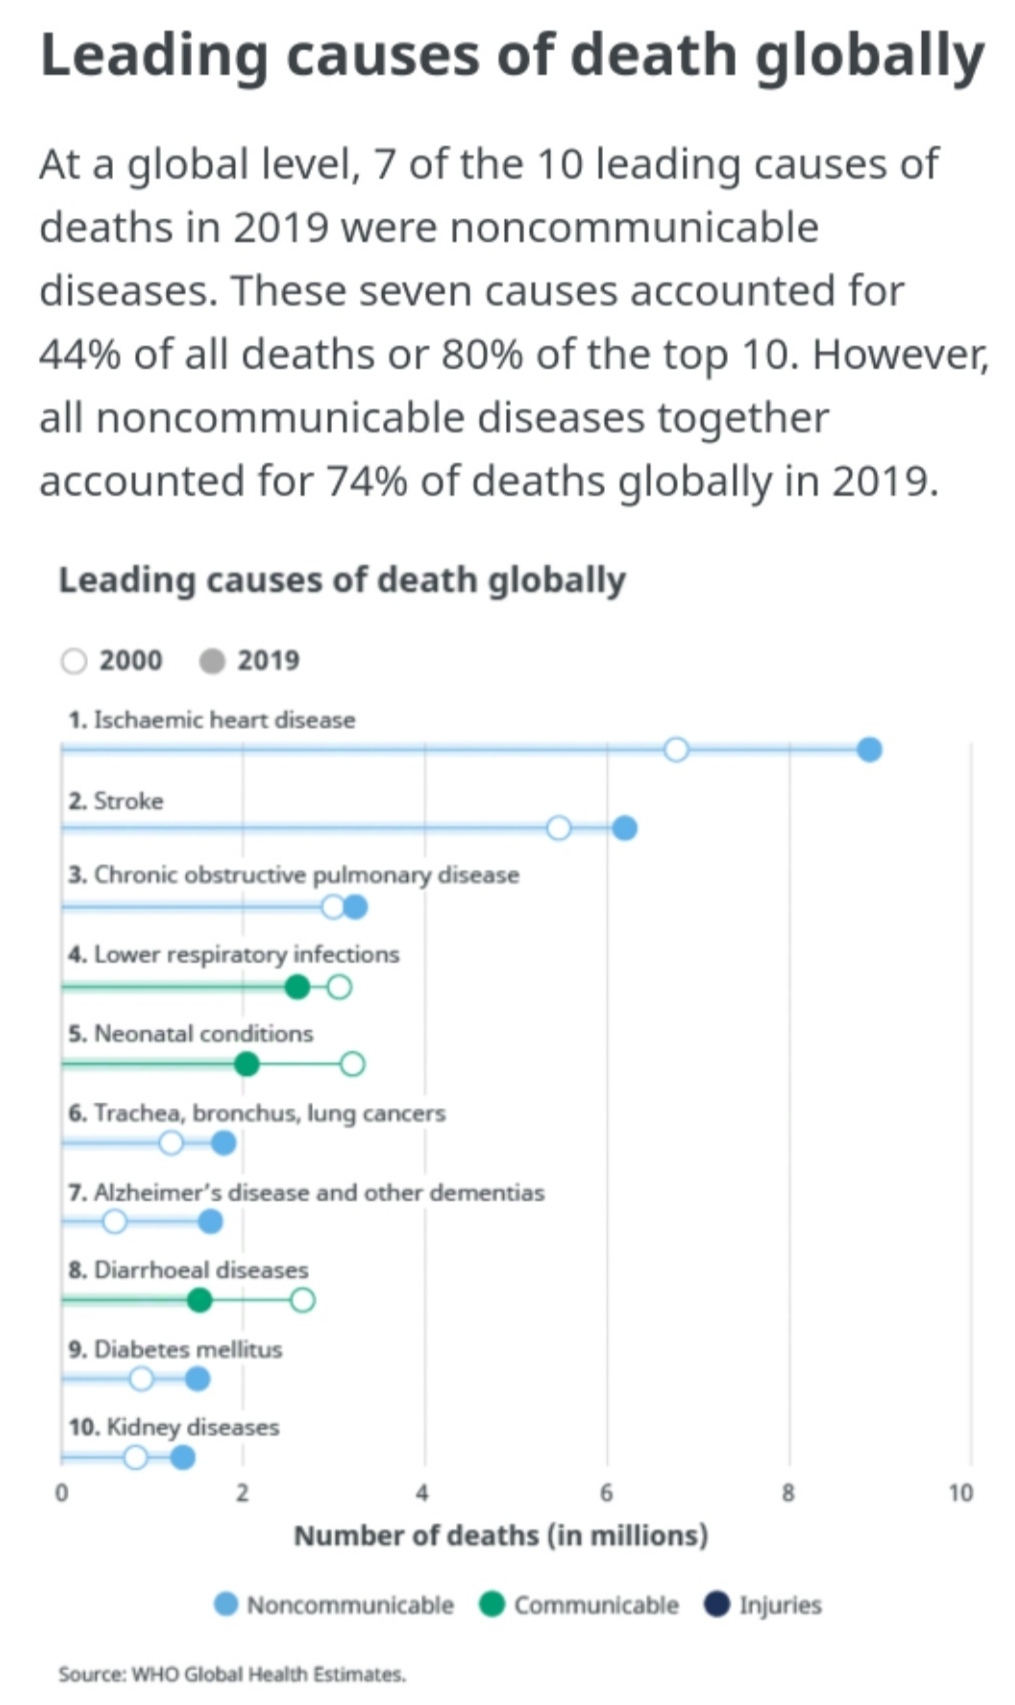Click Neonatal conditions 2019 green filled marker
The width and height of the screenshot is (1015, 1705).
click(x=247, y=1064)
